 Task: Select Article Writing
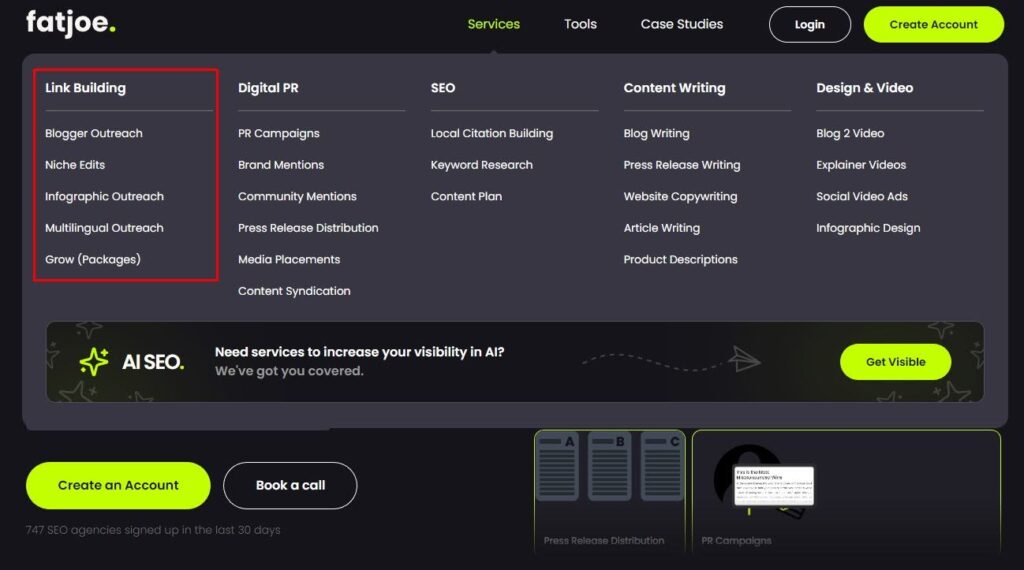click(x=662, y=228)
